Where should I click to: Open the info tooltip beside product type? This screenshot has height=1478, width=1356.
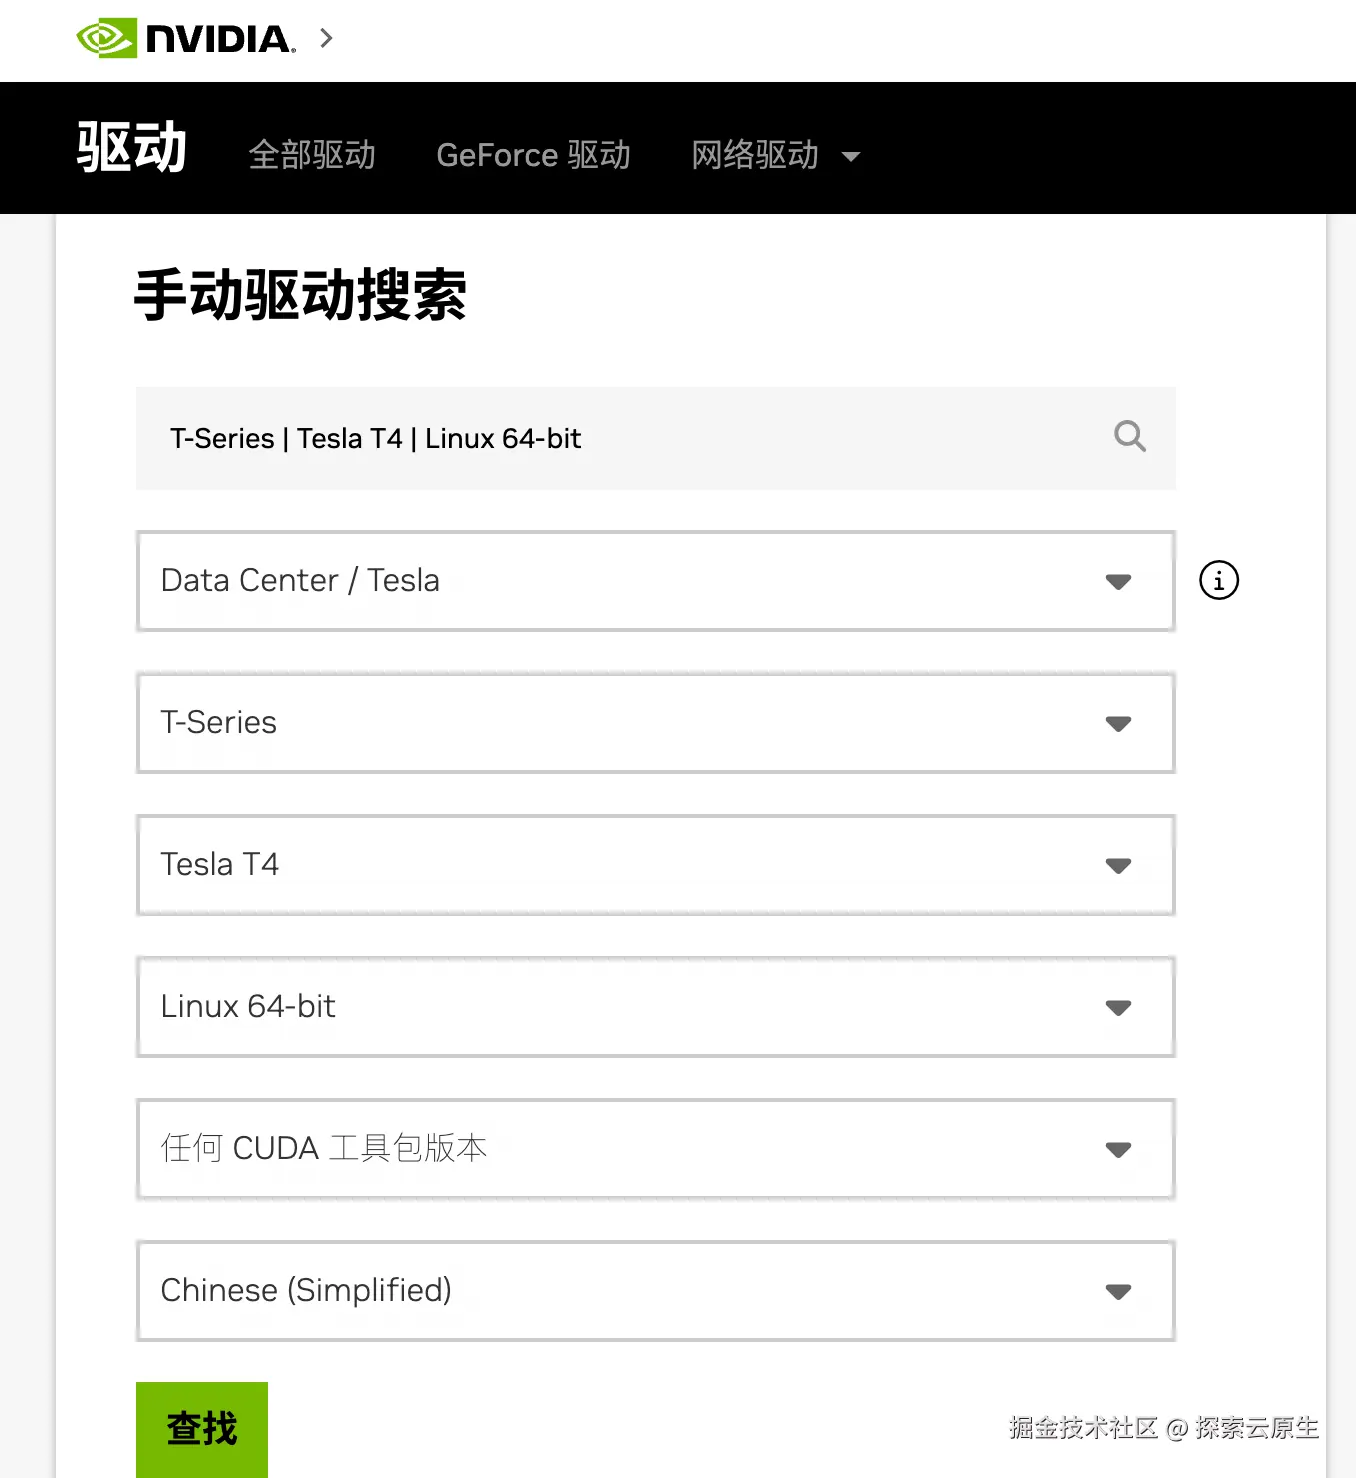1219,581
